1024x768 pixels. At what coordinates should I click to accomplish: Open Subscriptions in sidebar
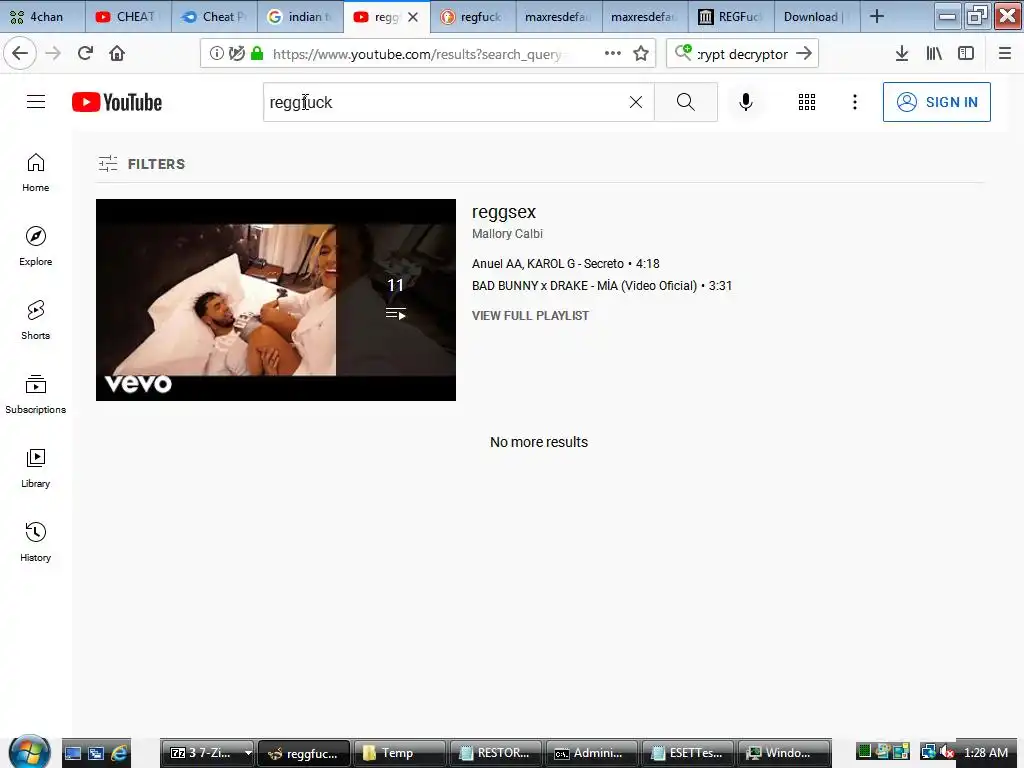35,394
